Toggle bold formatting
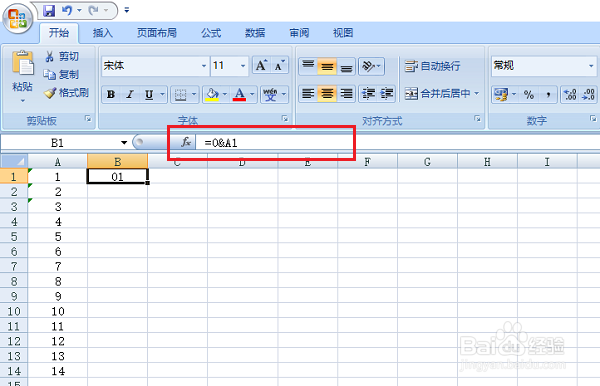This screenshot has width=600, height=386. pos(111,94)
